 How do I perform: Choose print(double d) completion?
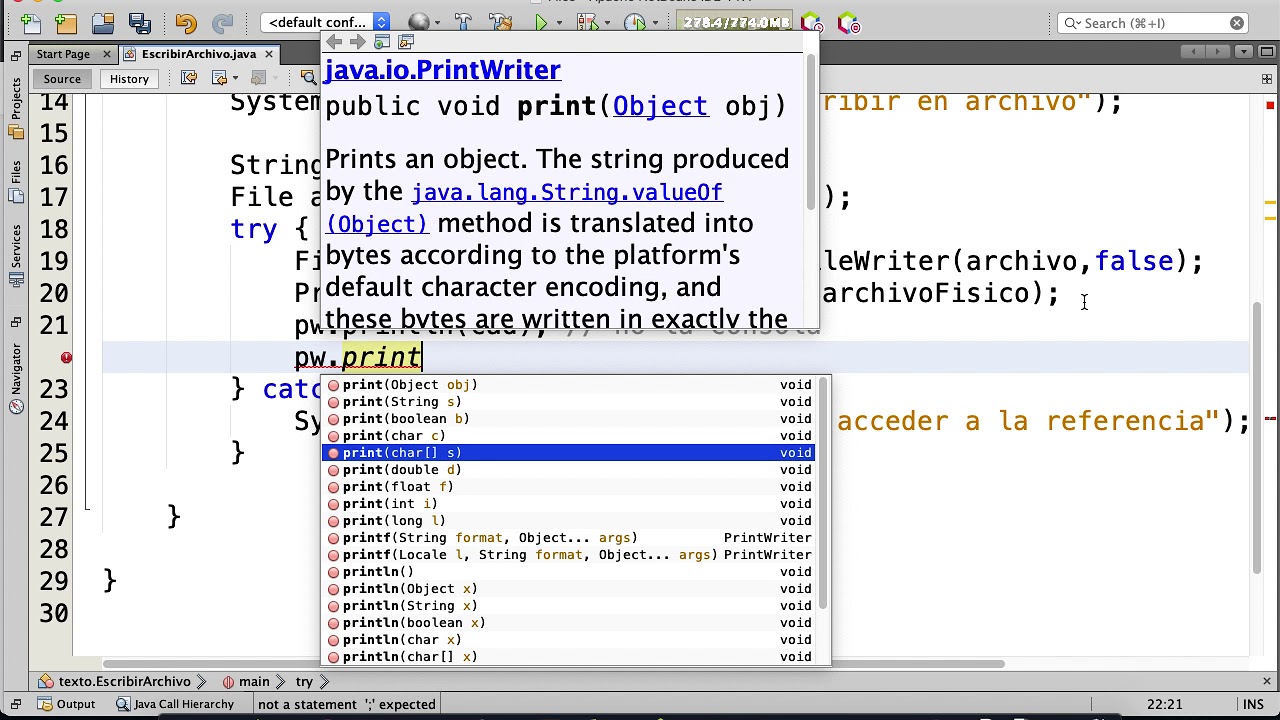568,470
